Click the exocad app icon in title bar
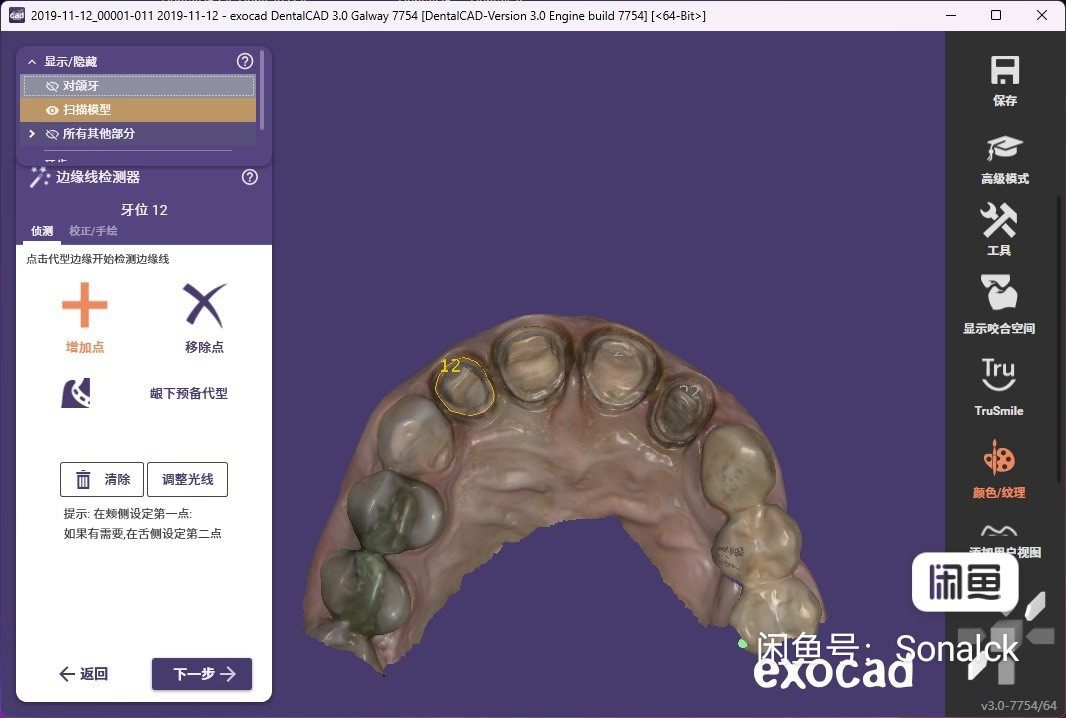This screenshot has width=1066, height=718. pyautogui.click(x=16, y=15)
